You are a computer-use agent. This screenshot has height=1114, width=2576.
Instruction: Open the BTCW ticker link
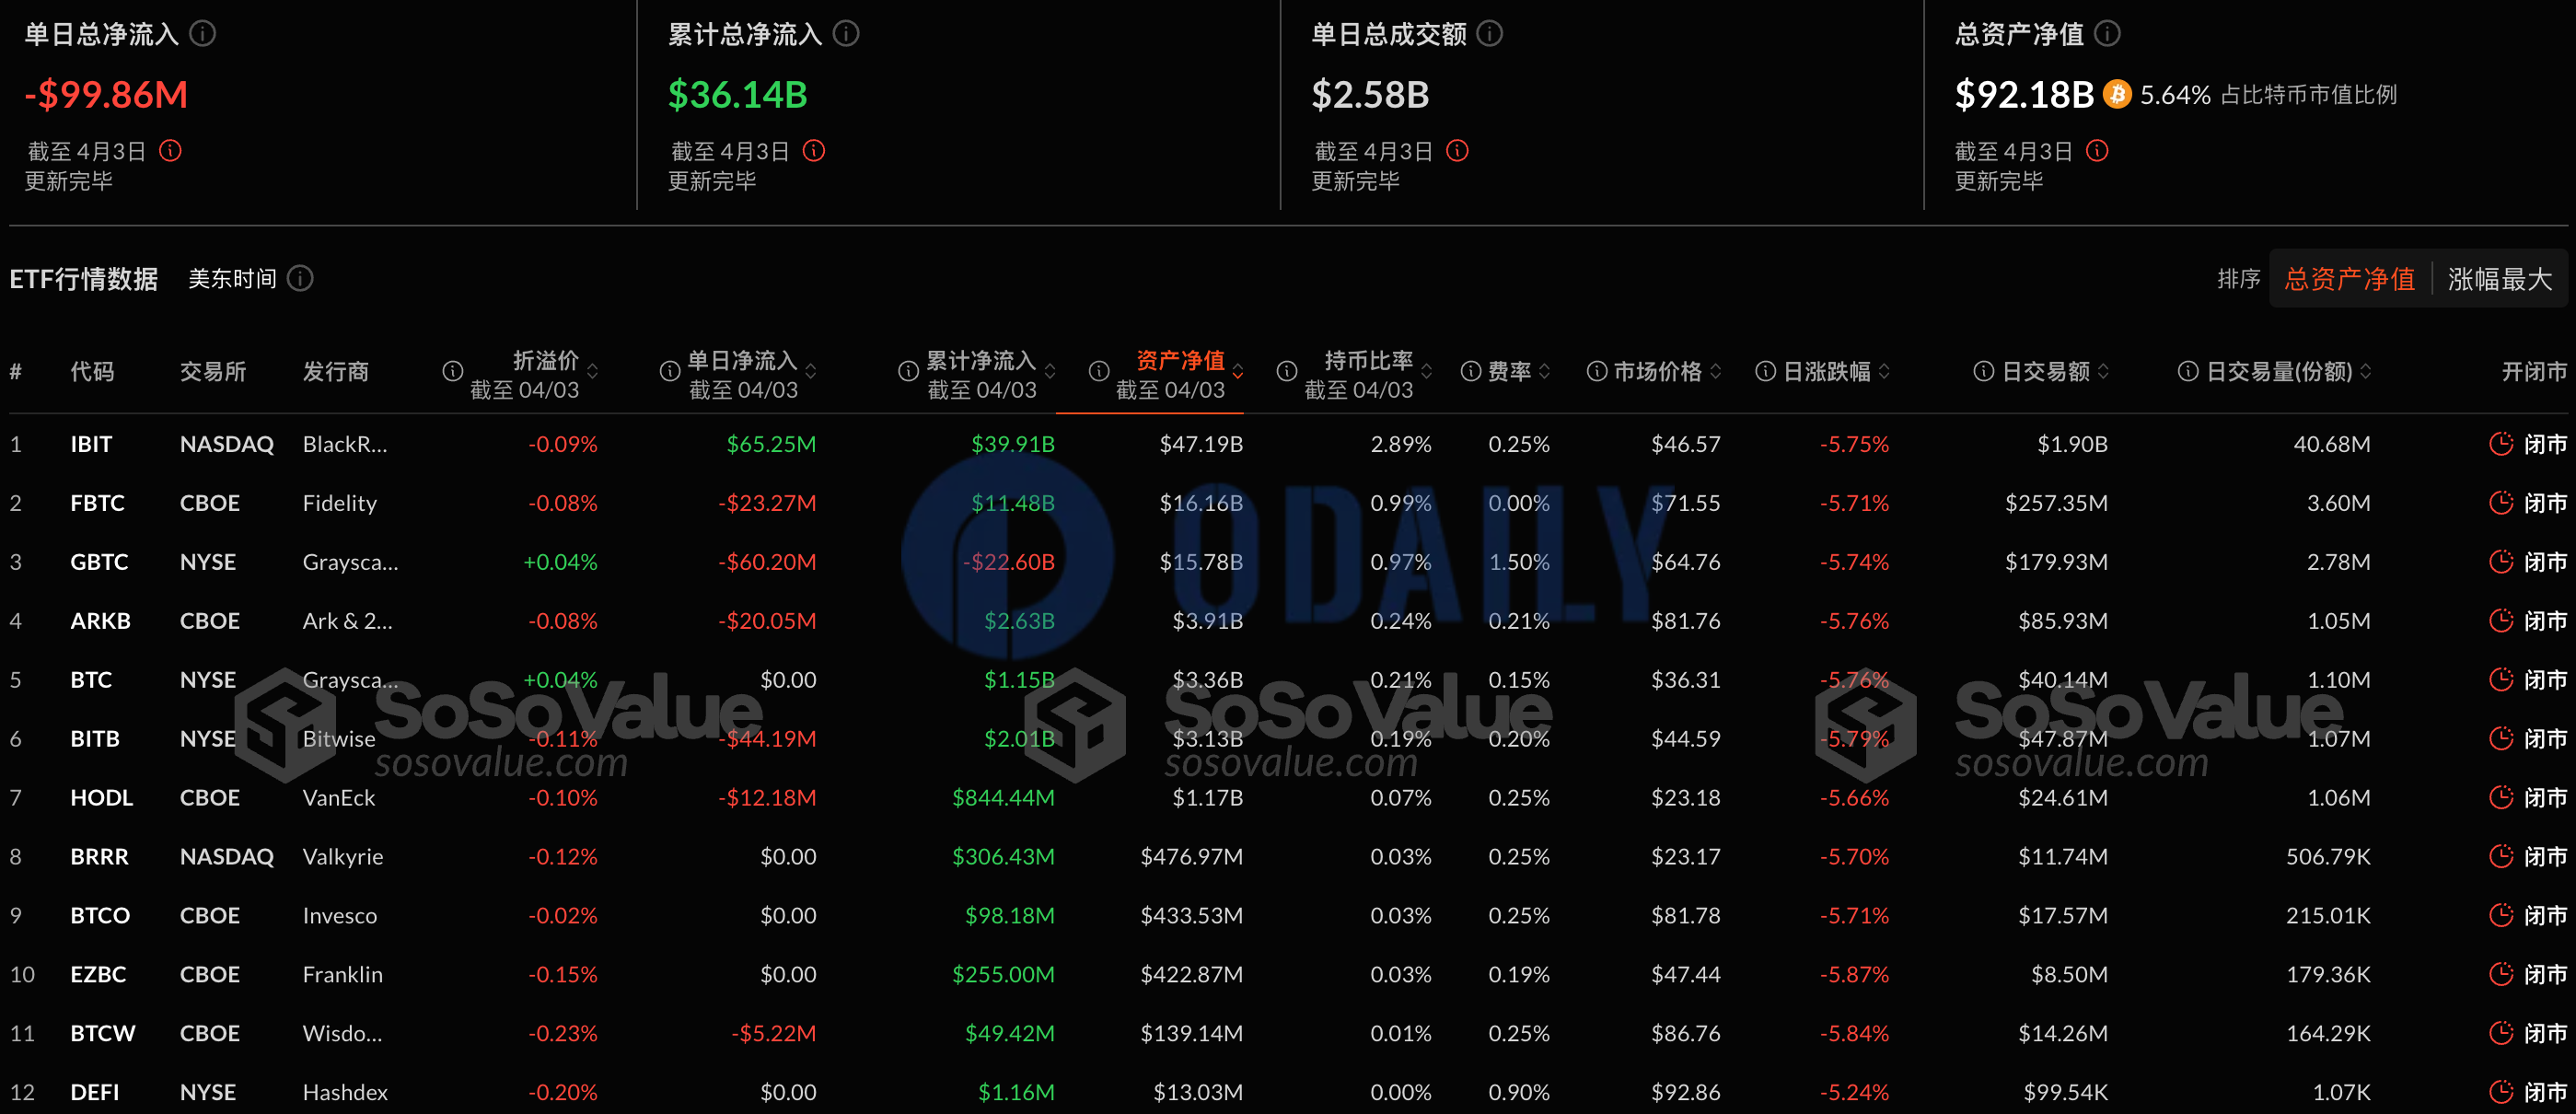click(103, 1033)
